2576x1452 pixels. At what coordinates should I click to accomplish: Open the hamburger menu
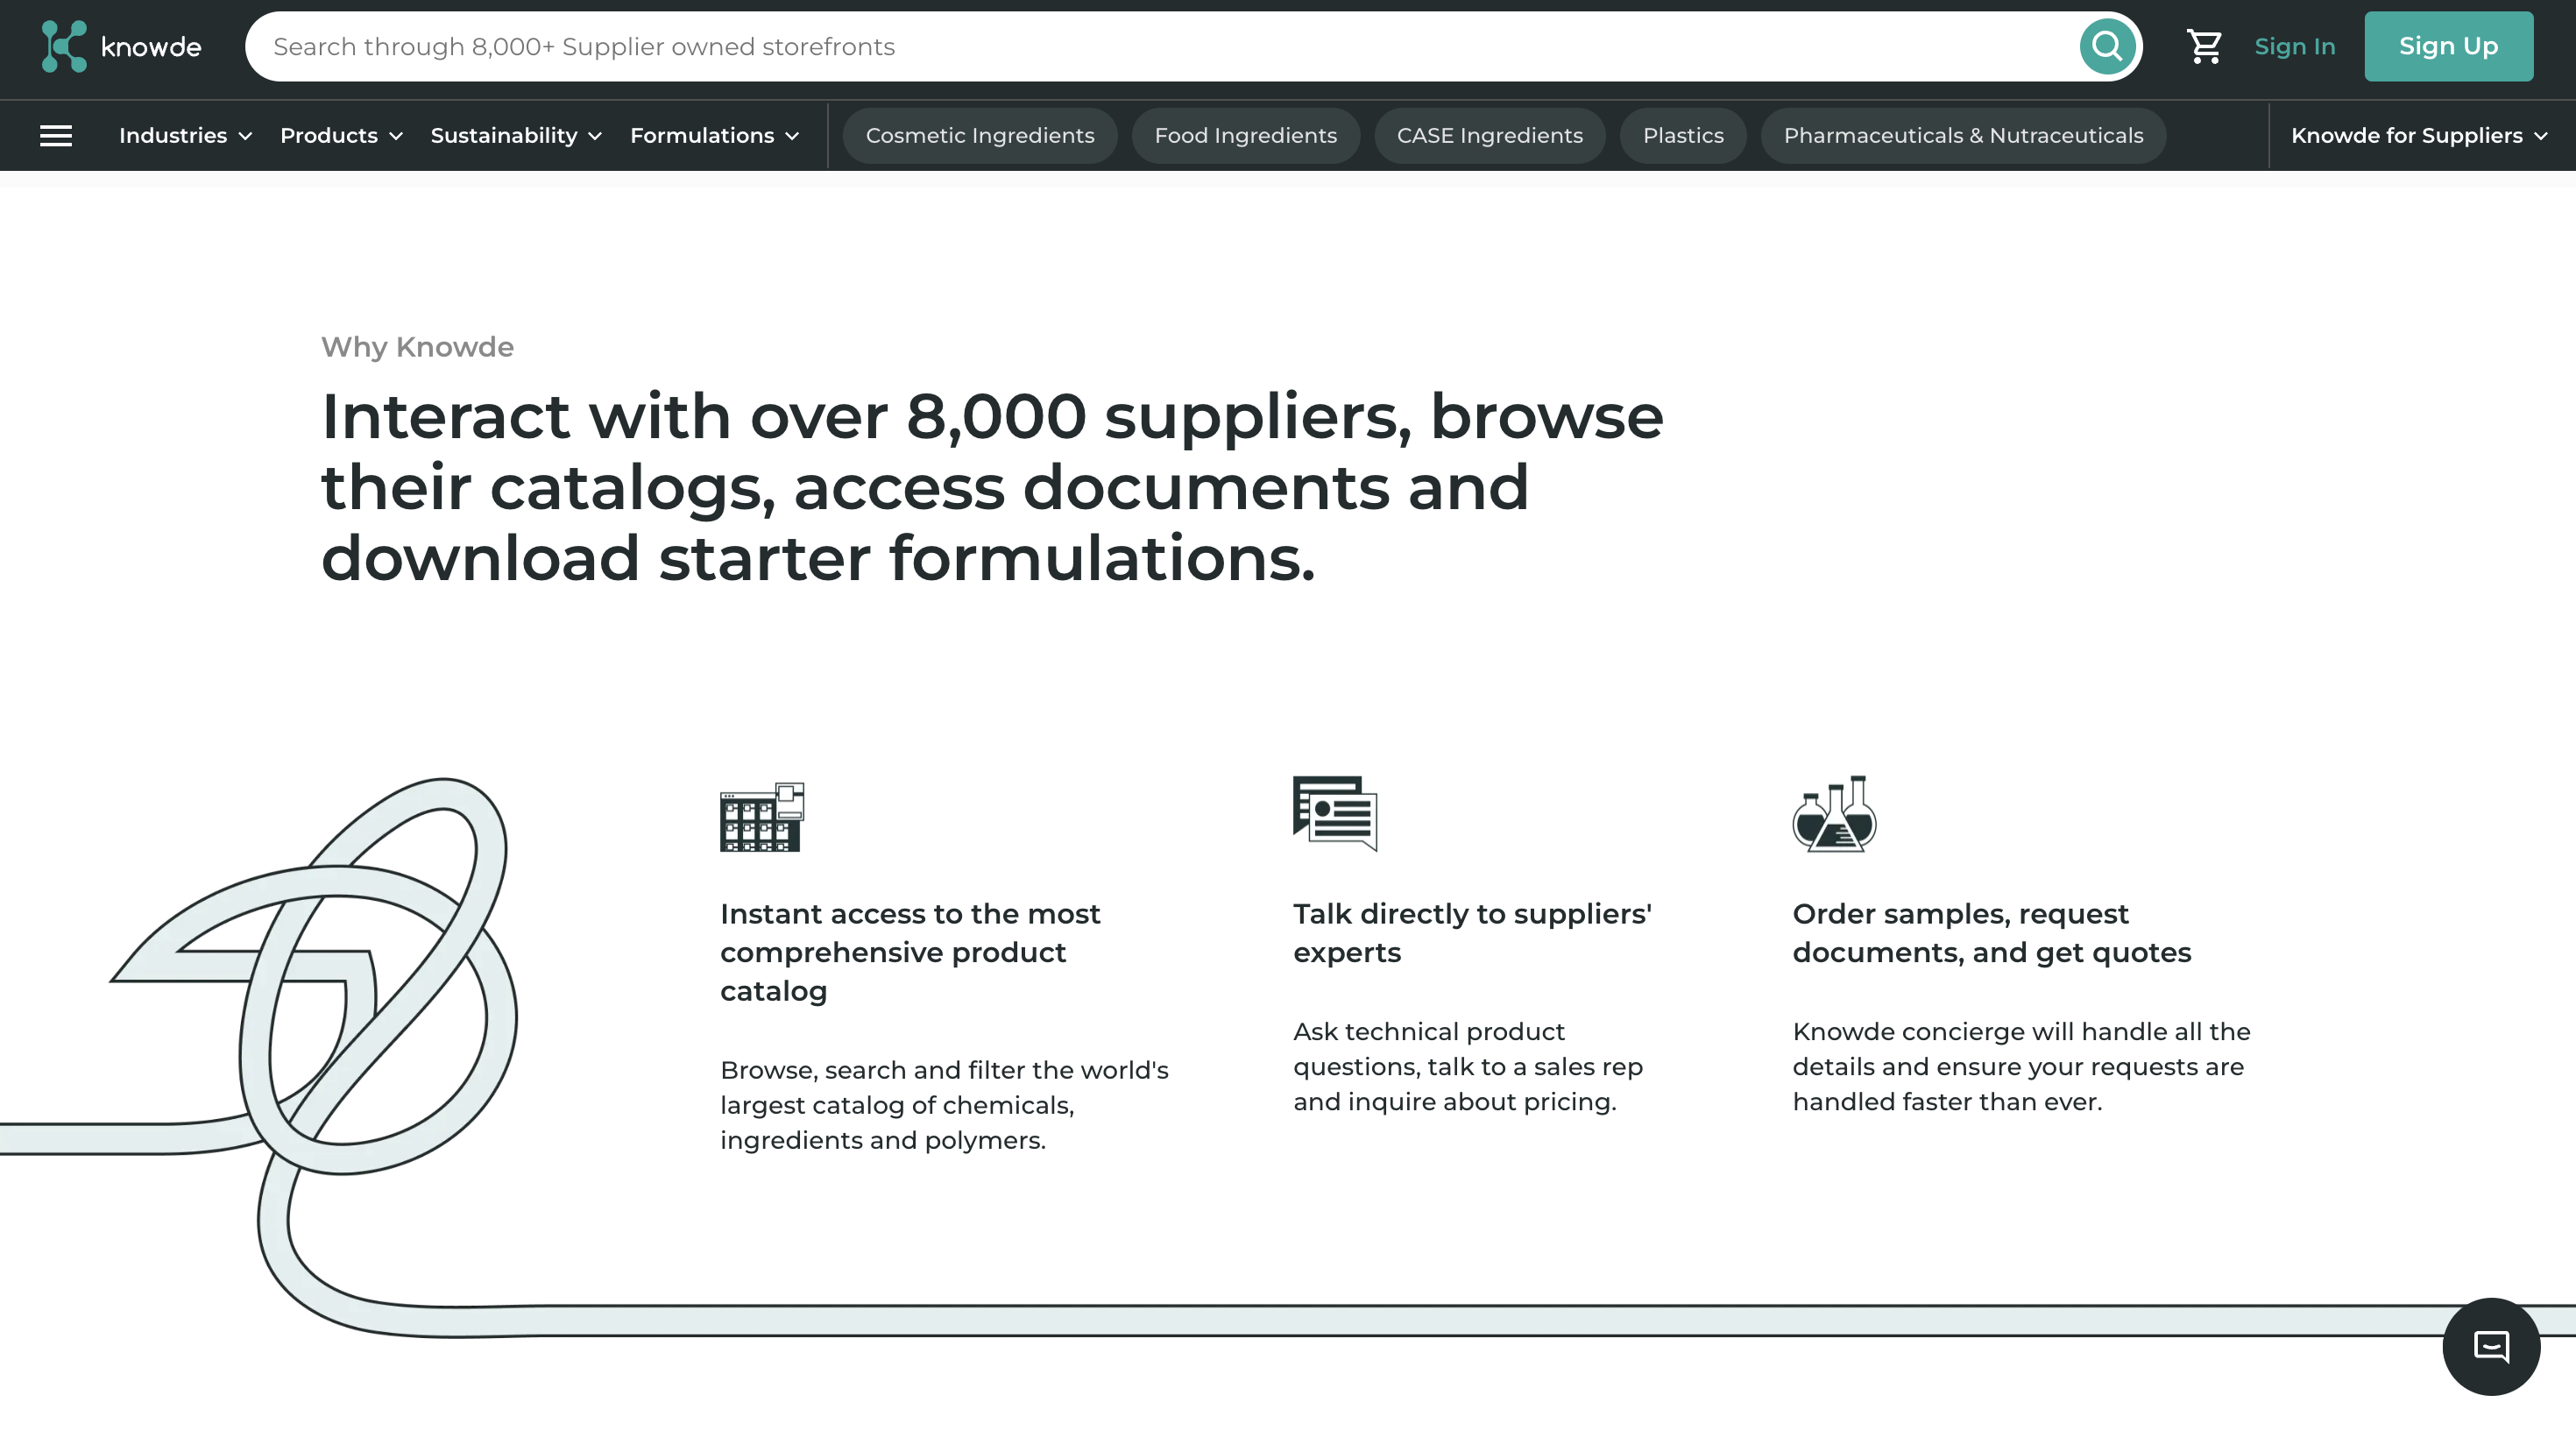click(56, 136)
